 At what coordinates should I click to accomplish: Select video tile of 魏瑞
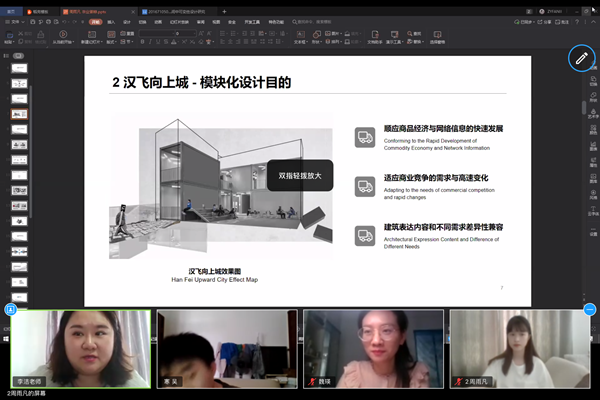[373, 349]
